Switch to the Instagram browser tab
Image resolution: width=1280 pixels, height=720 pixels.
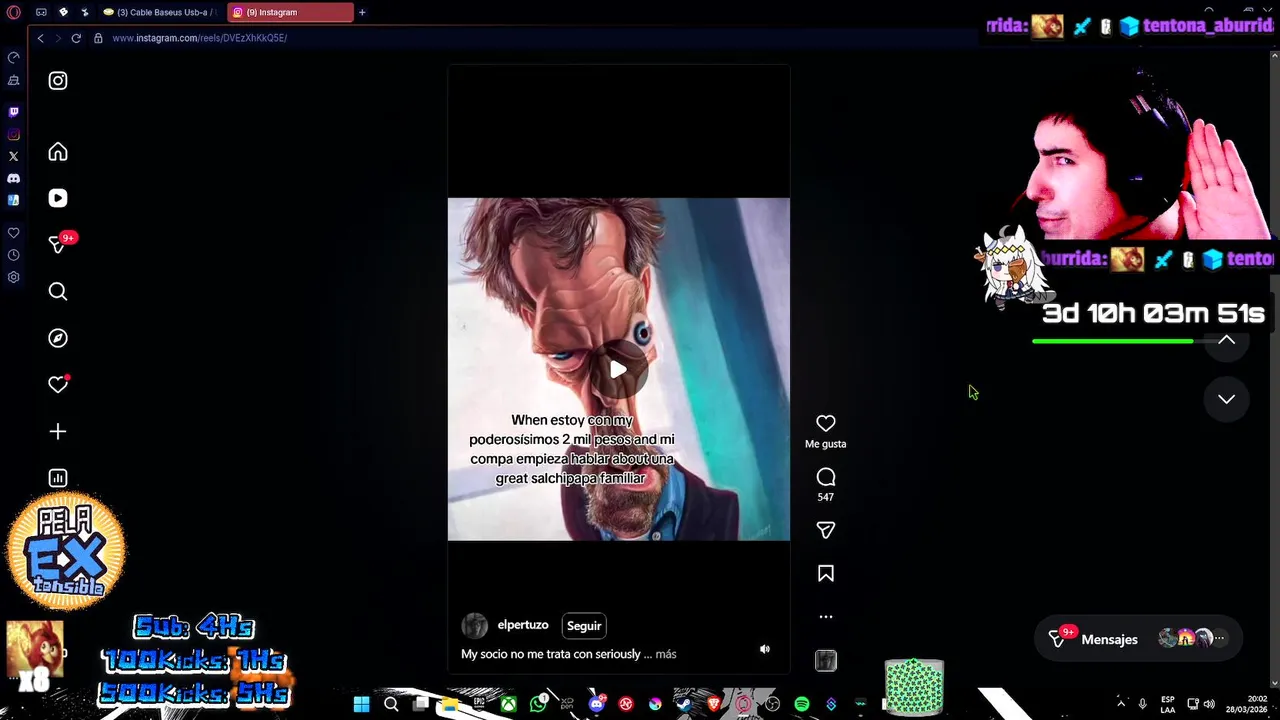pos(290,12)
